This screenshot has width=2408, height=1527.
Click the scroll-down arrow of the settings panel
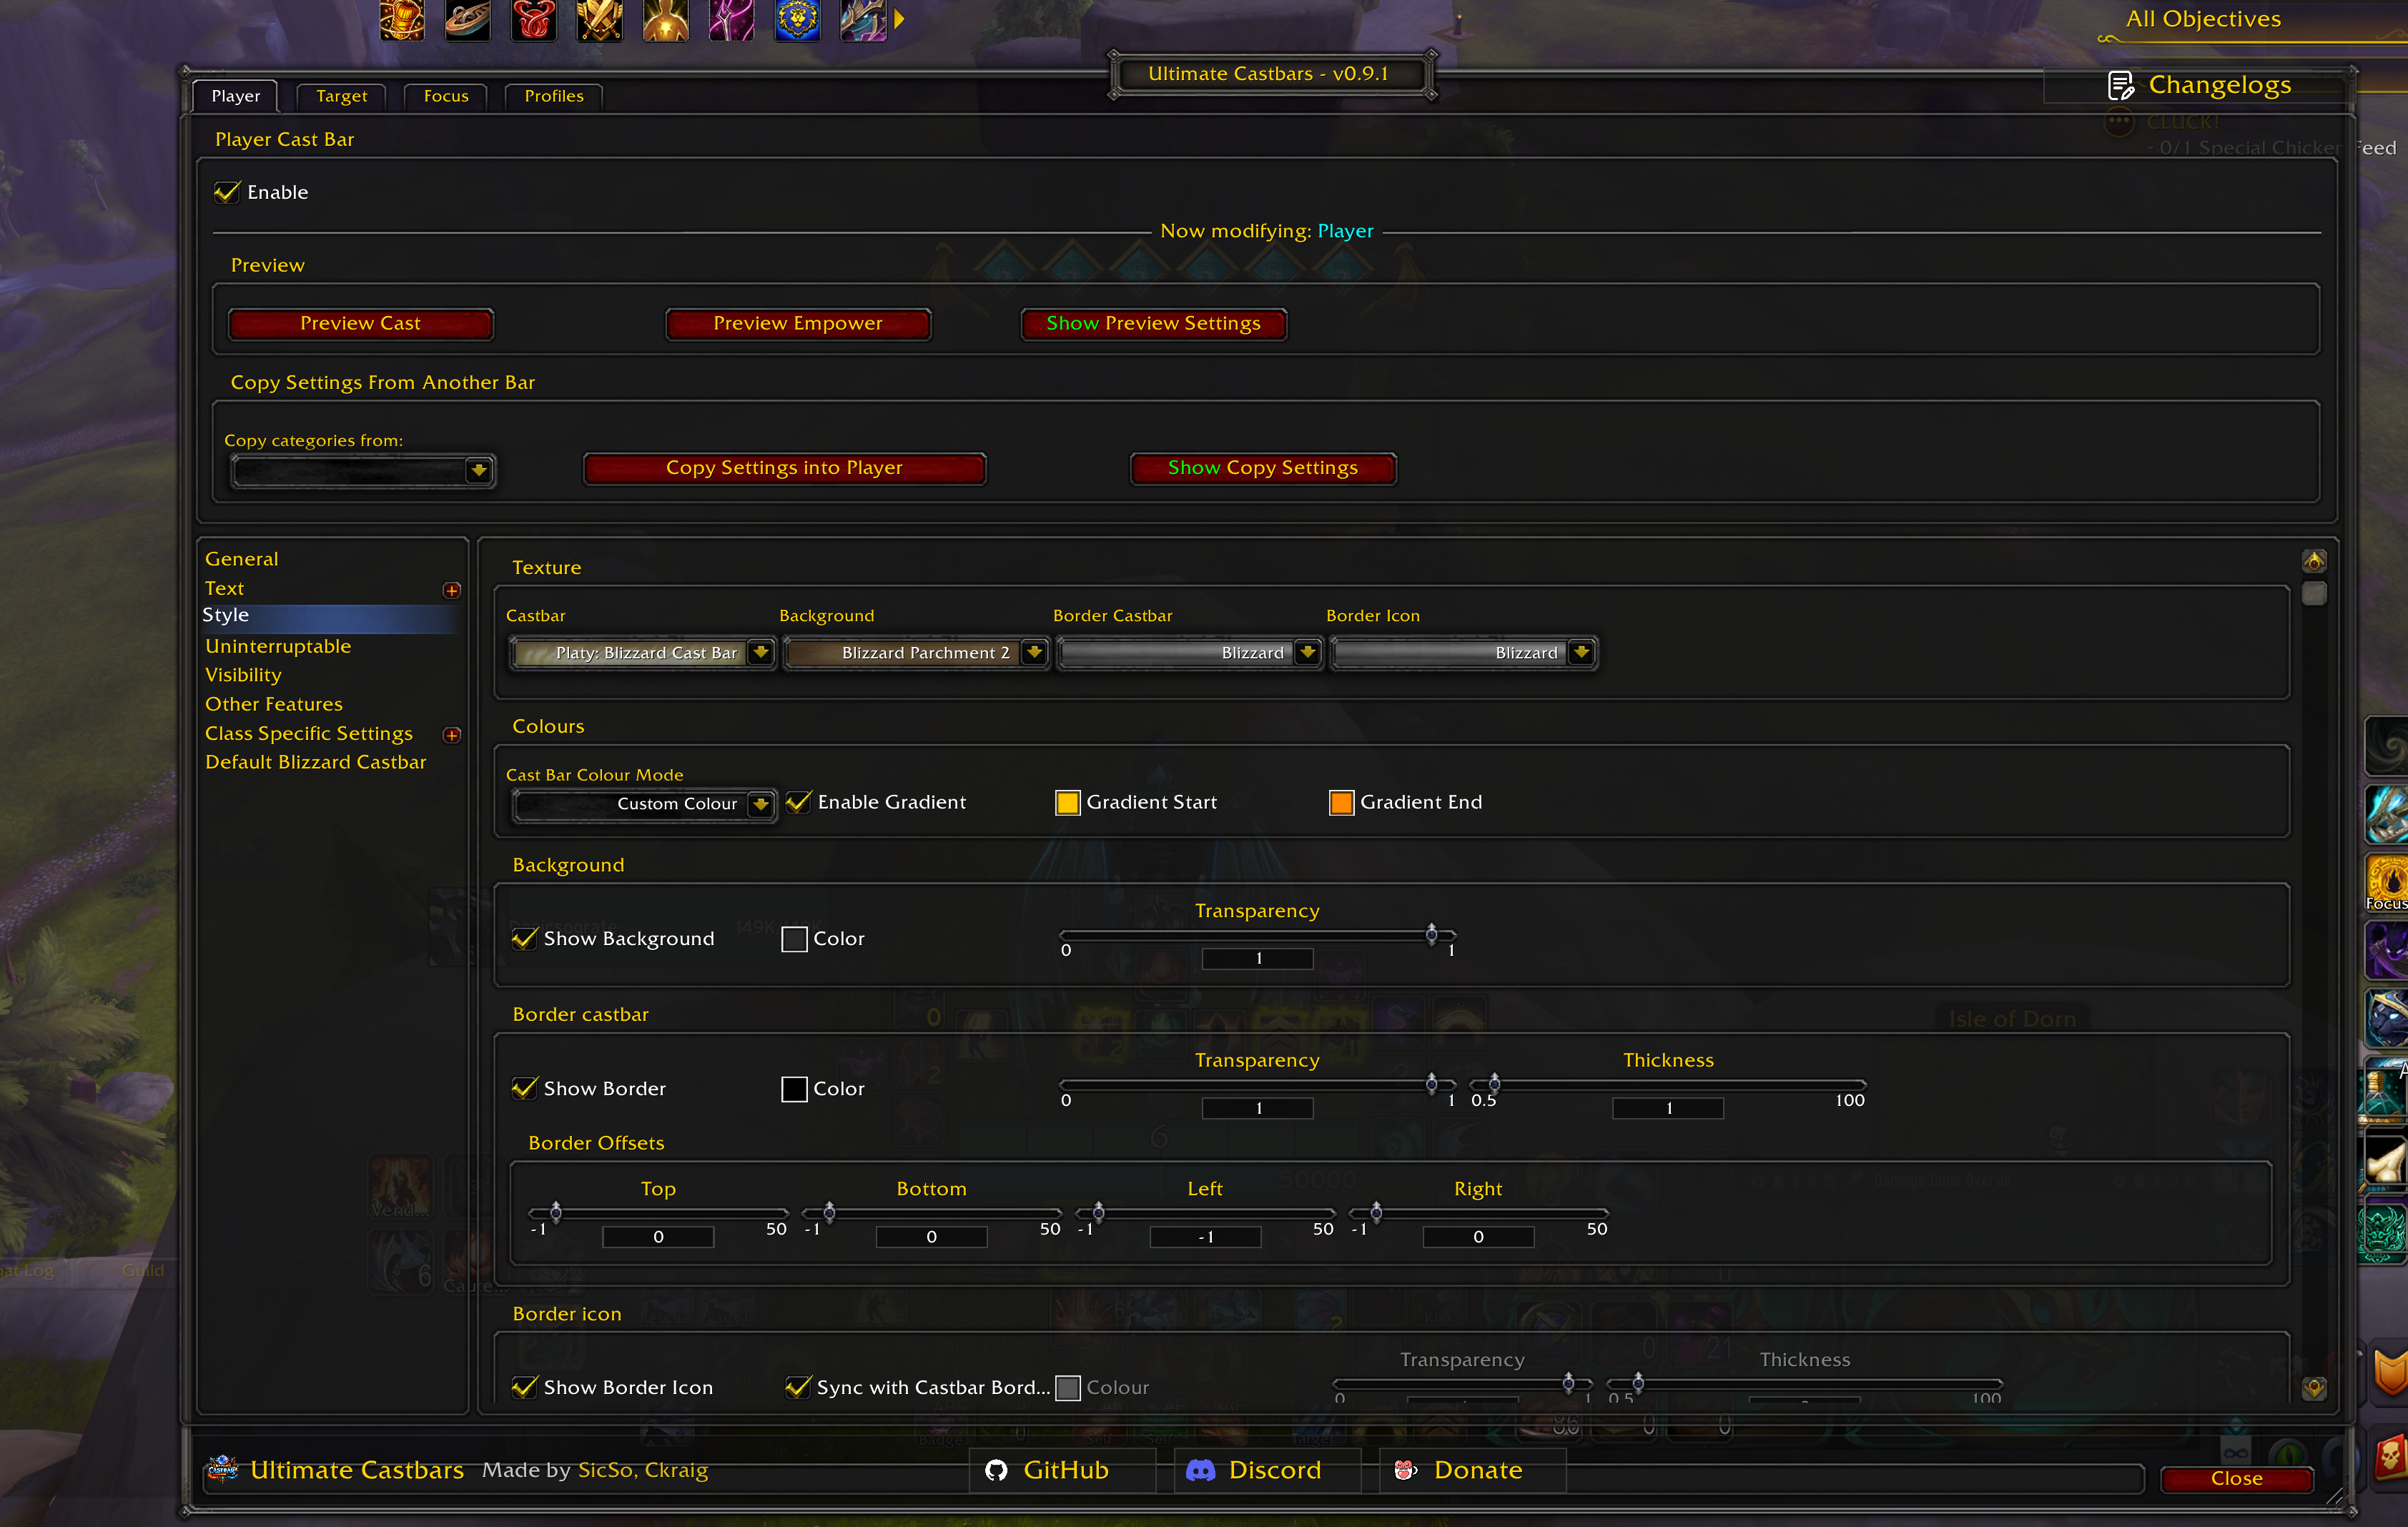[2314, 1387]
